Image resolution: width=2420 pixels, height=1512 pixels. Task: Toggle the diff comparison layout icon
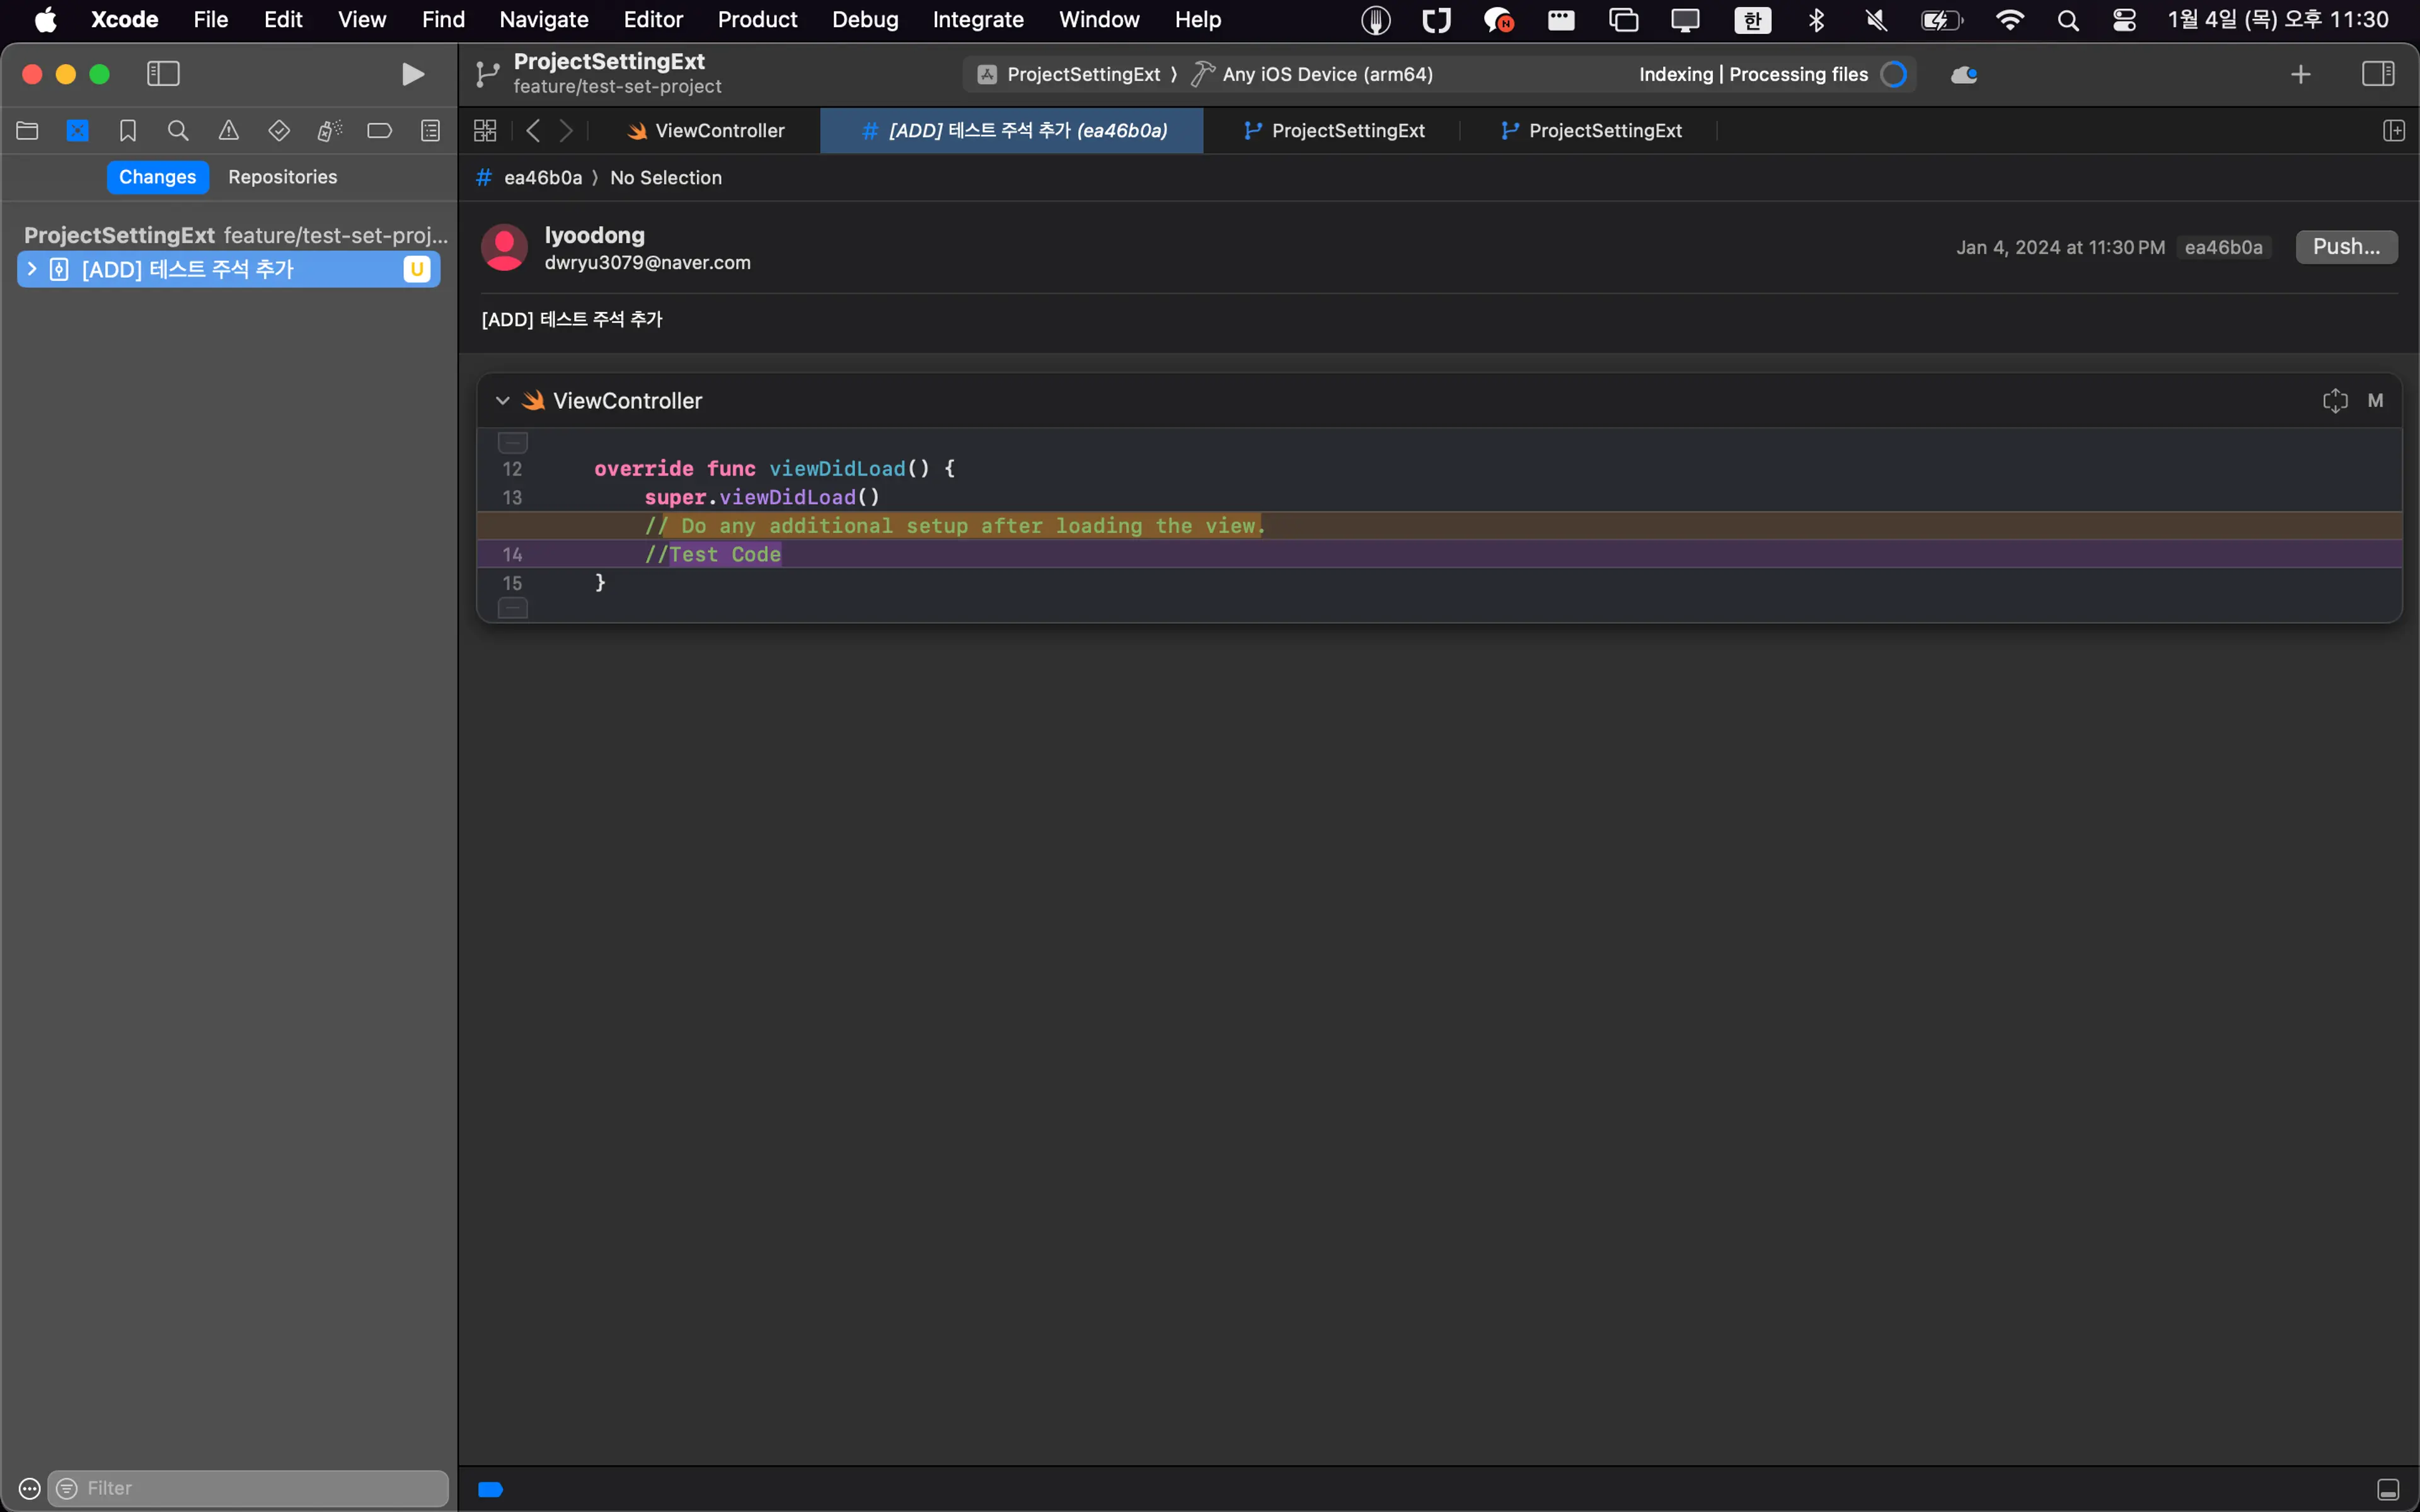coord(2335,401)
